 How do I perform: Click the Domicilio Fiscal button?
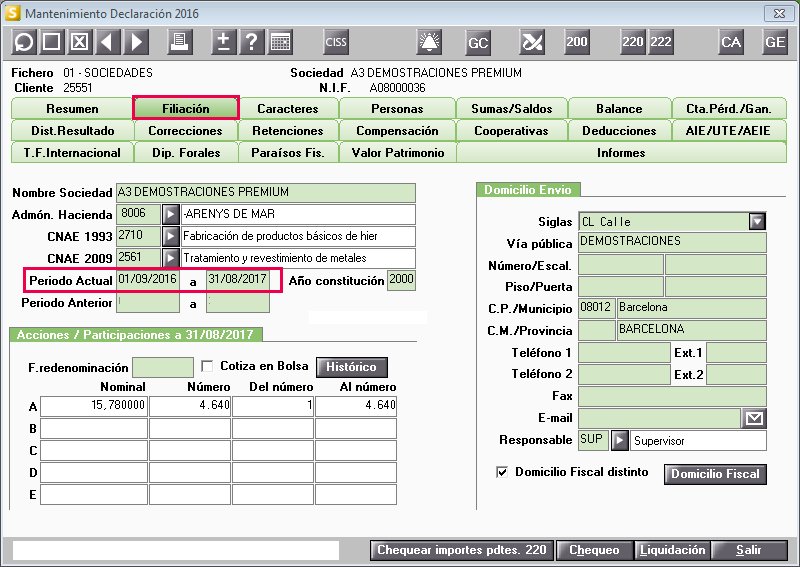tap(715, 474)
